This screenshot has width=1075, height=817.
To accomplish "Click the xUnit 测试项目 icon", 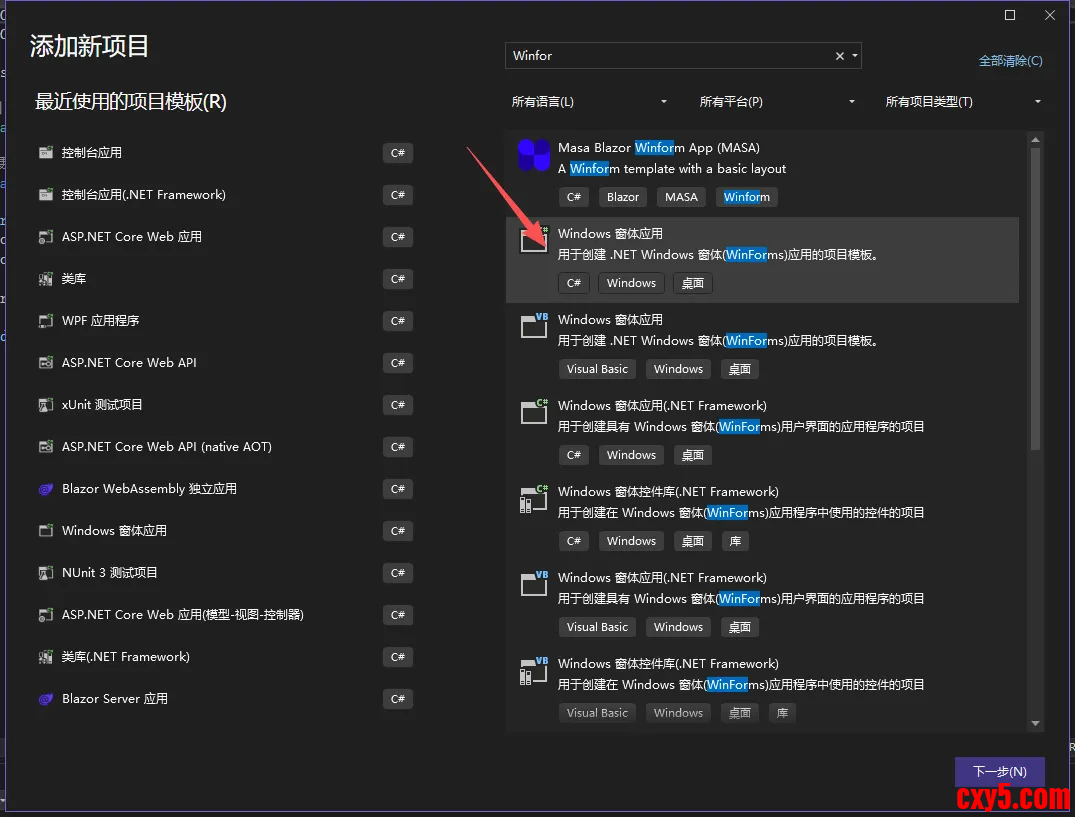I will tap(45, 405).
